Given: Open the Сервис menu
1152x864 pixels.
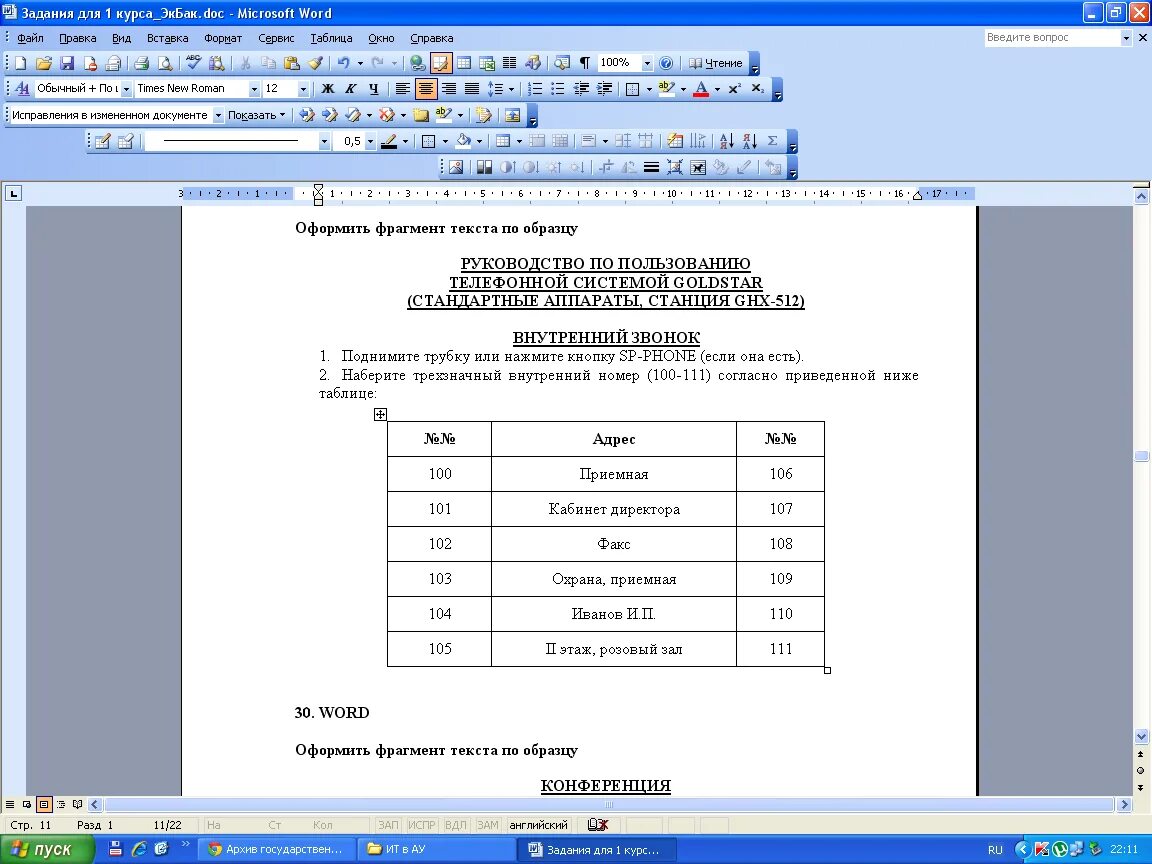Looking at the screenshot, I should coord(276,38).
